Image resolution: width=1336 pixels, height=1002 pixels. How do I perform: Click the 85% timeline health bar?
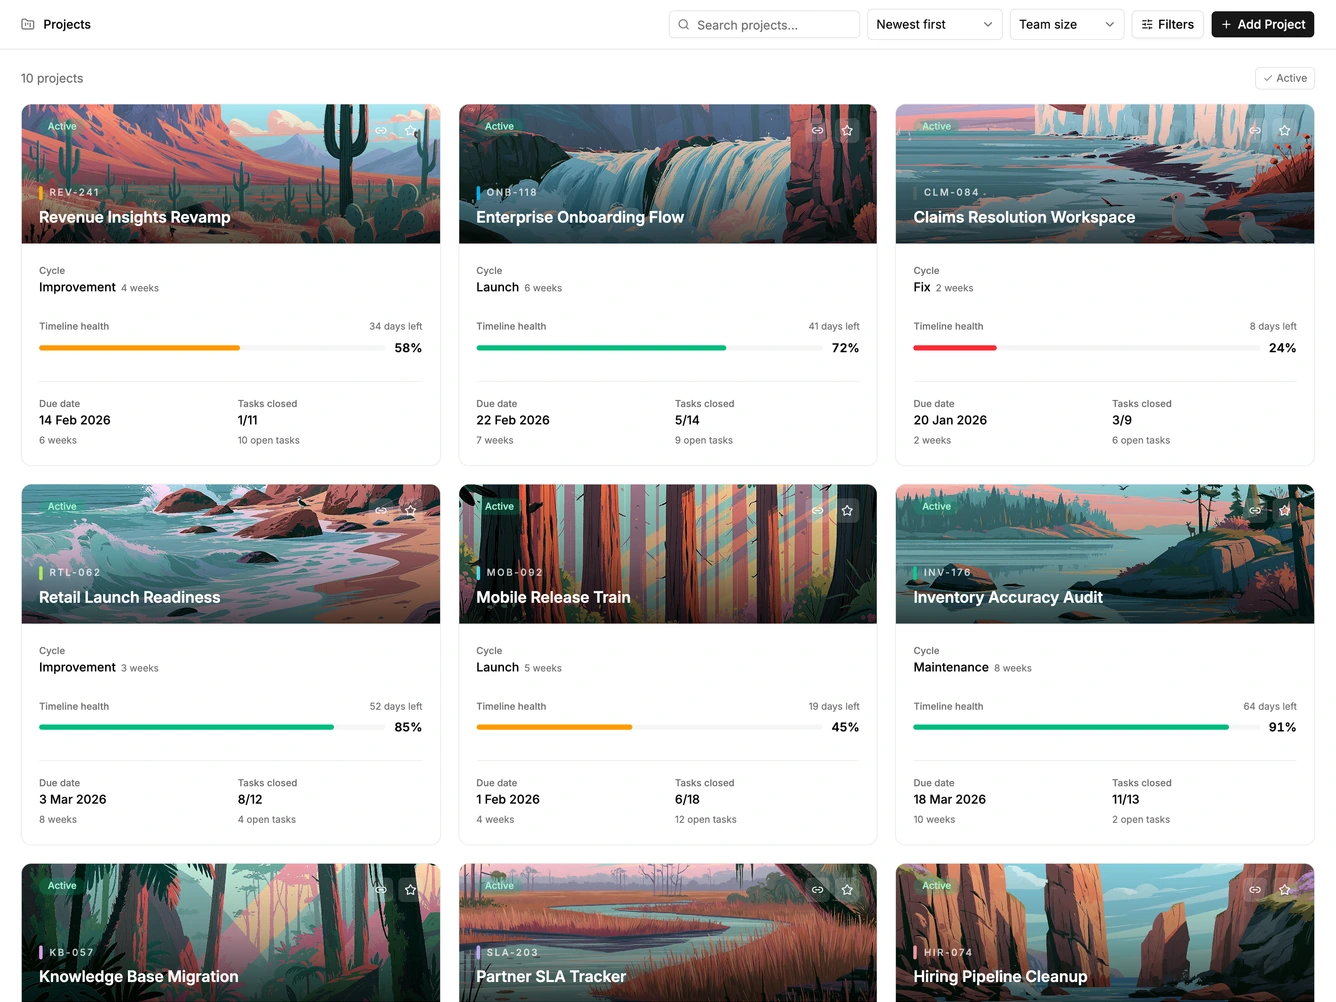coord(212,727)
